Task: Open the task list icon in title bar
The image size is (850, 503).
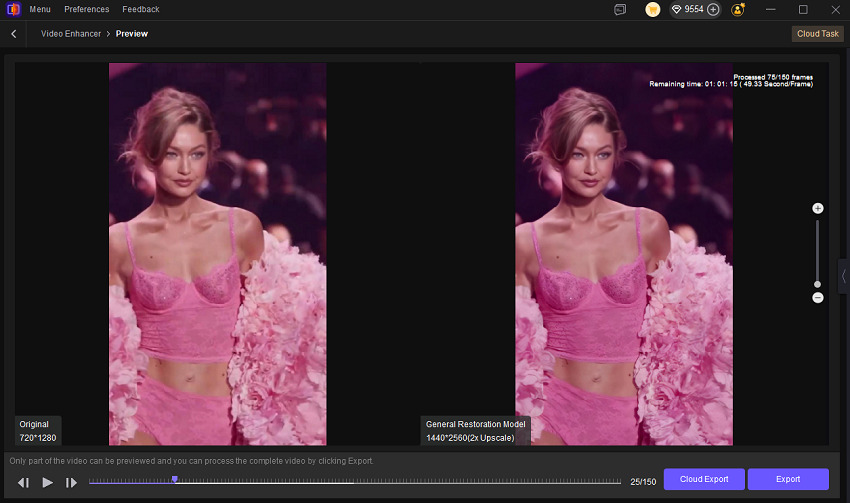Action: [620, 9]
